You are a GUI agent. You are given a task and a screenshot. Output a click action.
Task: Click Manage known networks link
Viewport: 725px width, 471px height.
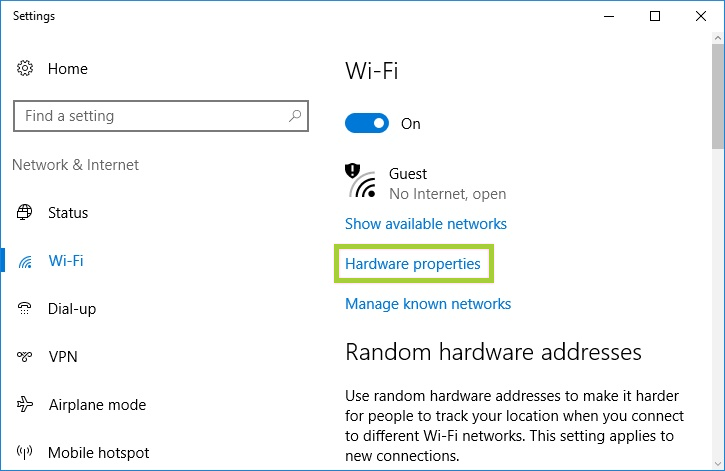point(428,304)
